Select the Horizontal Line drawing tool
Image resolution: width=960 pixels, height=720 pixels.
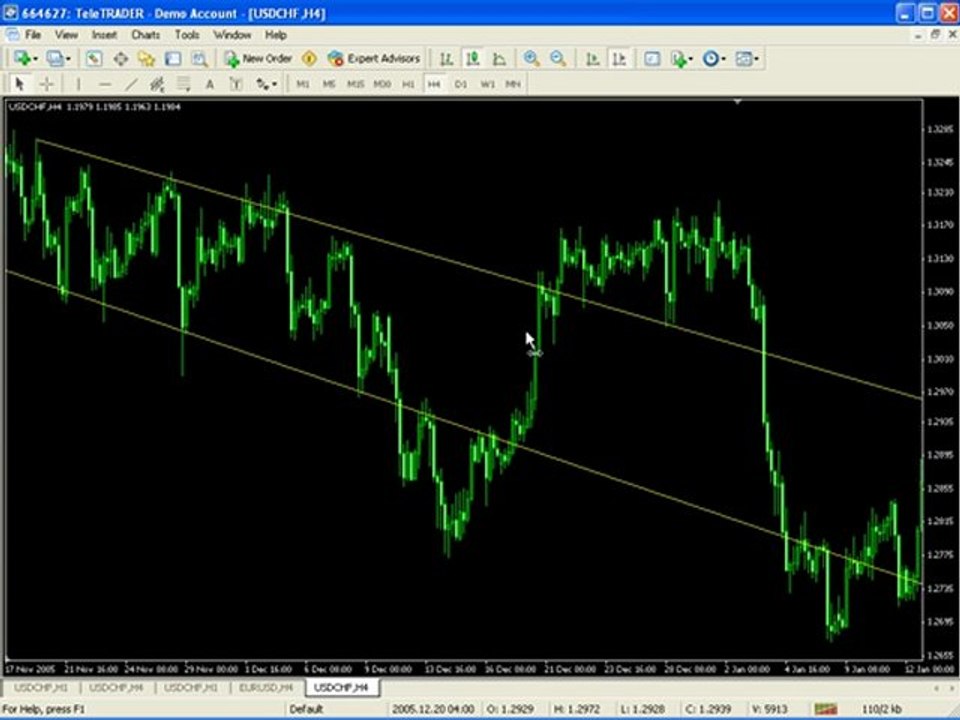tap(105, 84)
